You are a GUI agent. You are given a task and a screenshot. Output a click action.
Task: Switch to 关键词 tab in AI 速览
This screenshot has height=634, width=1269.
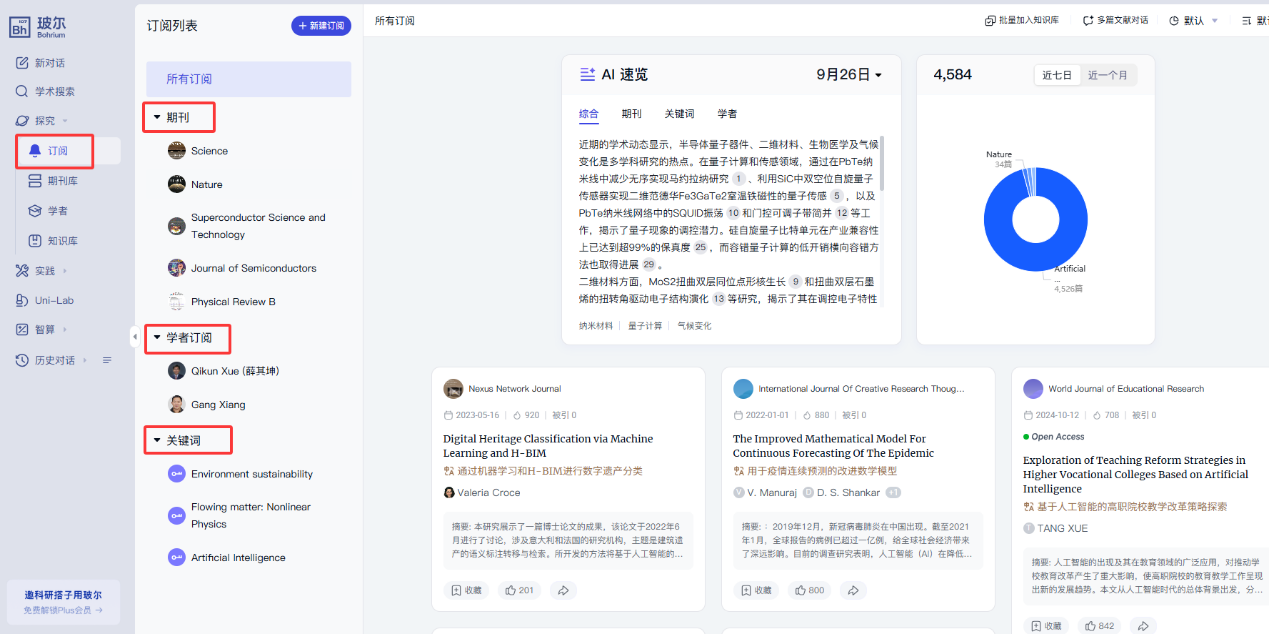[679, 114]
